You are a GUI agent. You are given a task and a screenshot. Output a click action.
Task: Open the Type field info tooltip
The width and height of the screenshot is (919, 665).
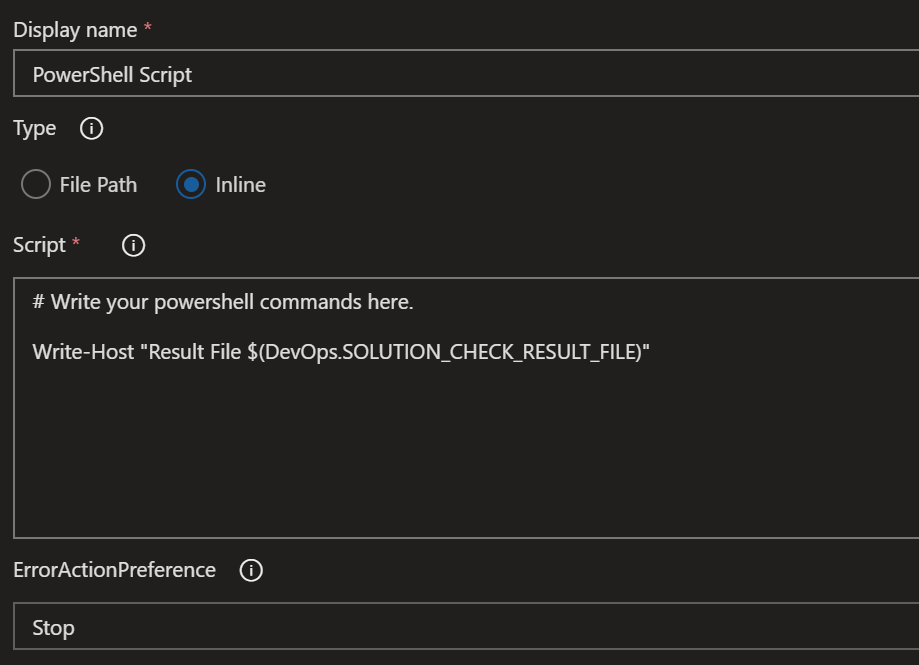click(90, 128)
